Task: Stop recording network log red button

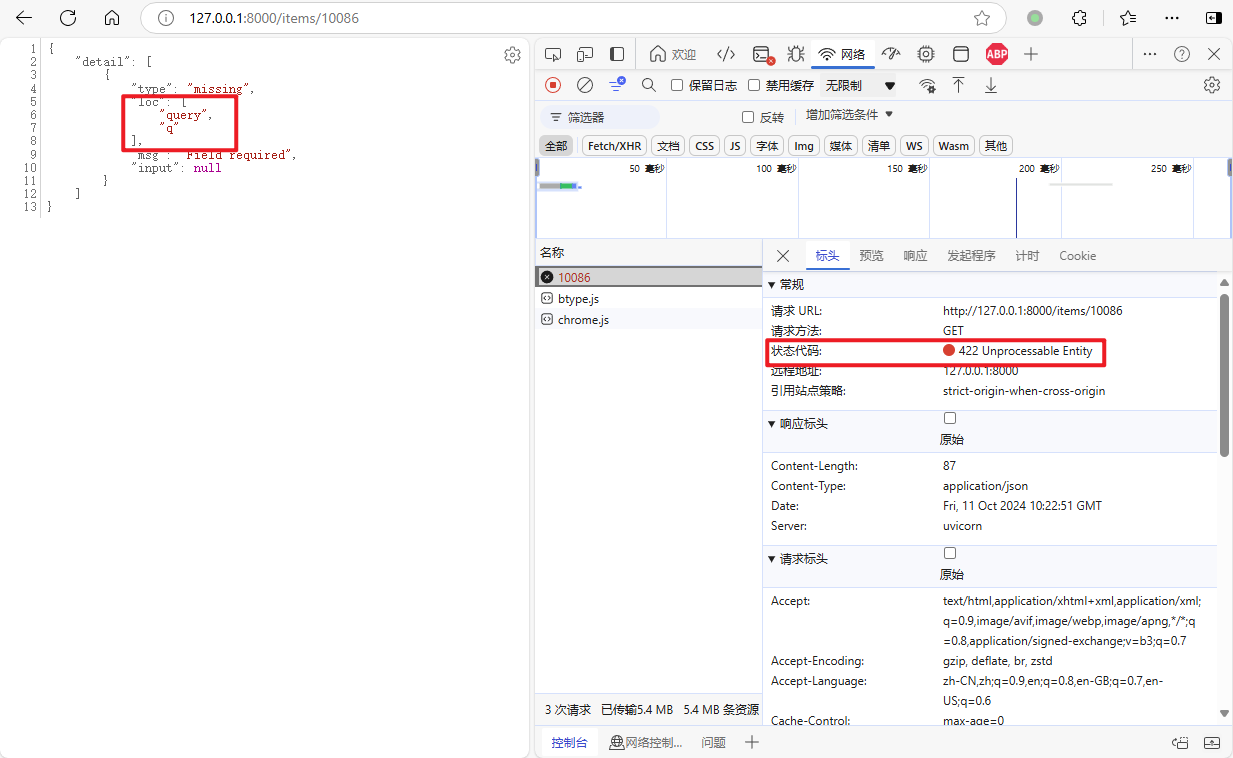Action: [x=553, y=85]
